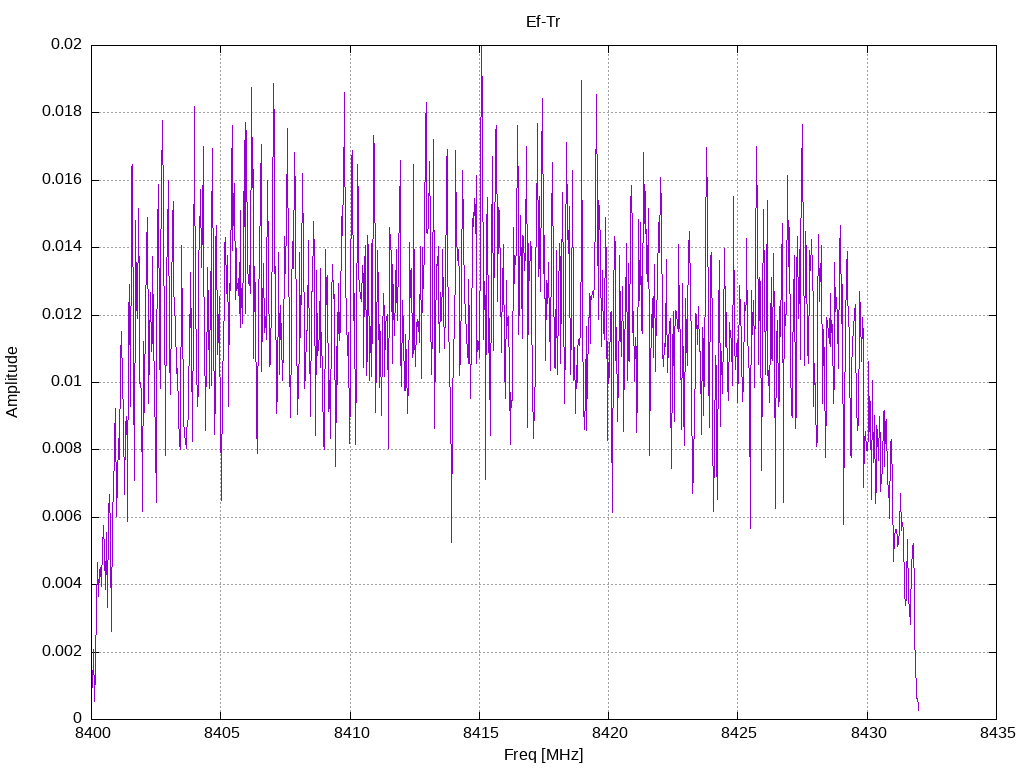Screen dimensions: 1024x768
Task: Click the x-axis tick label 8425
Action: pyautogui.click(x=739, y=733)
